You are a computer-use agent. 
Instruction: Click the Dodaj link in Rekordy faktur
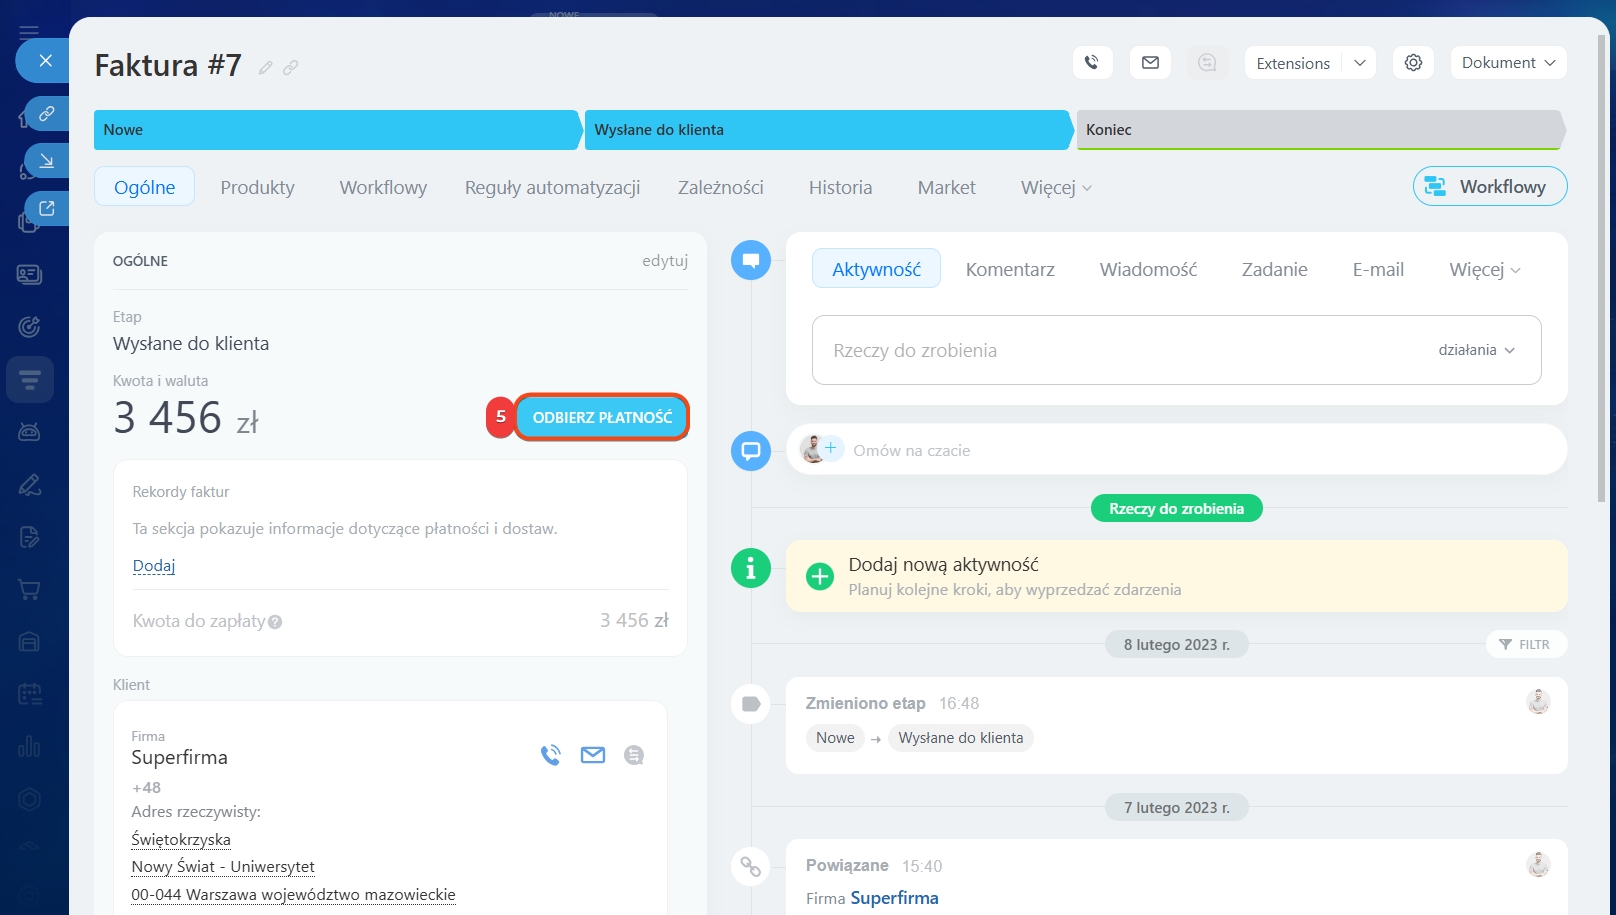(154, 566)
